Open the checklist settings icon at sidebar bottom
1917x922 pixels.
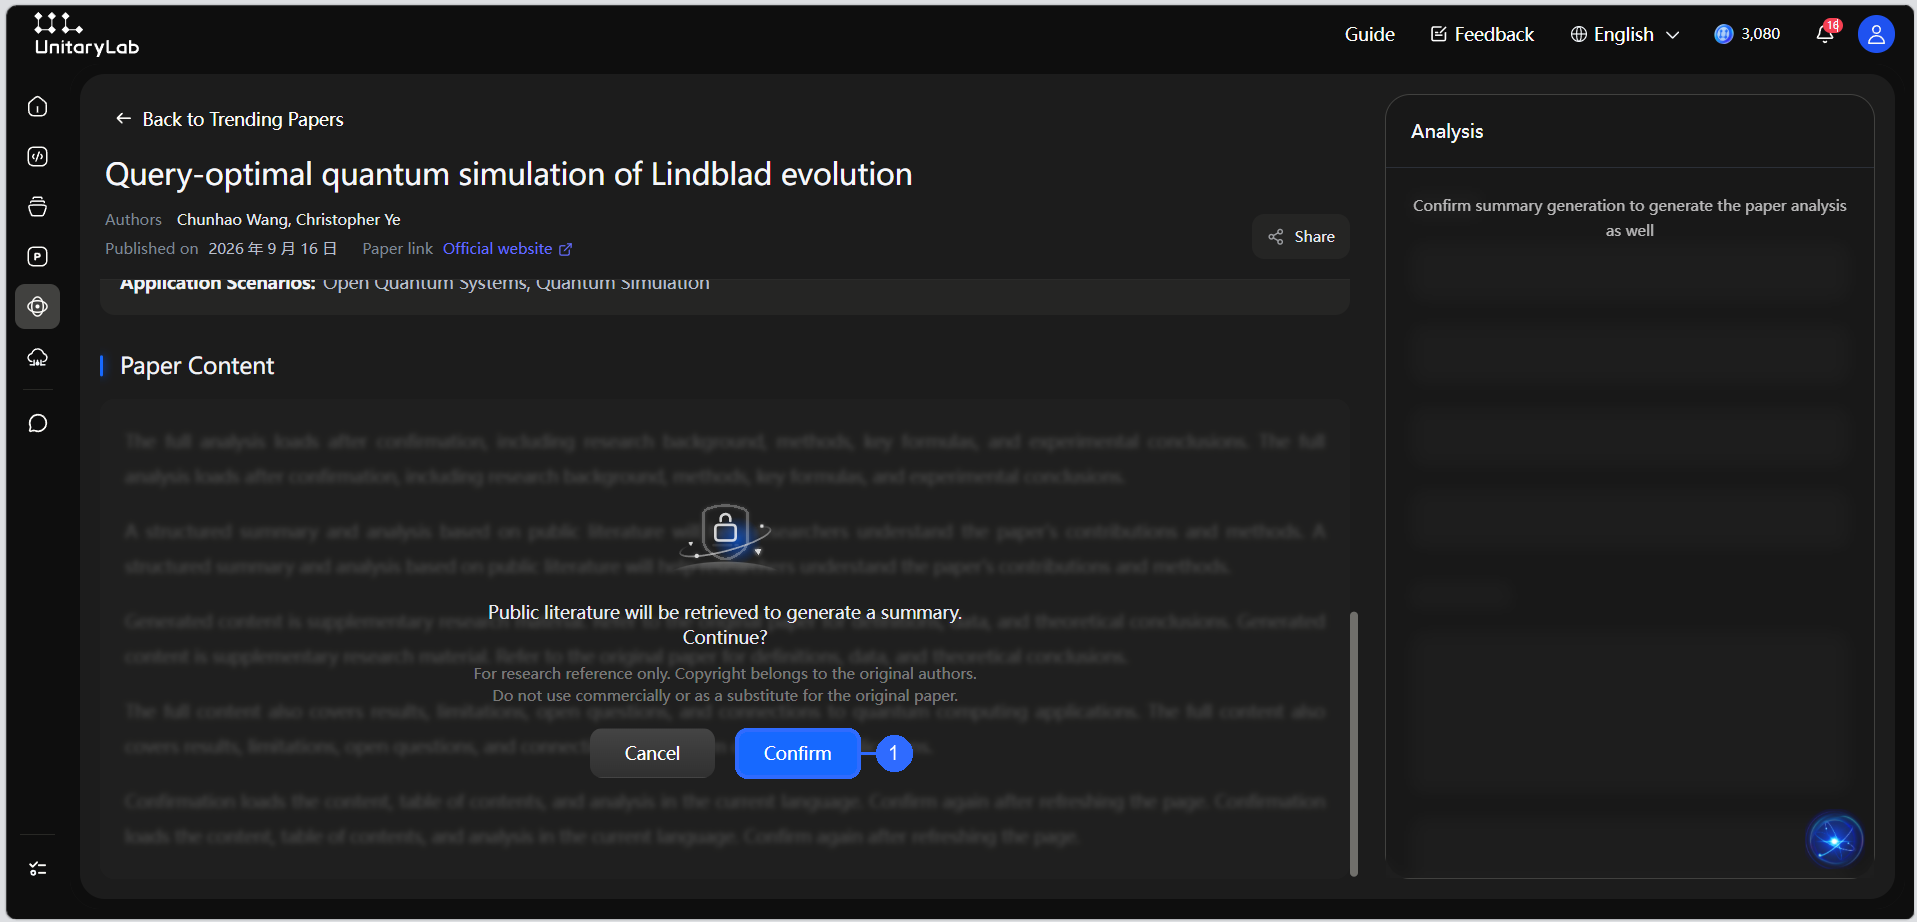38,869
